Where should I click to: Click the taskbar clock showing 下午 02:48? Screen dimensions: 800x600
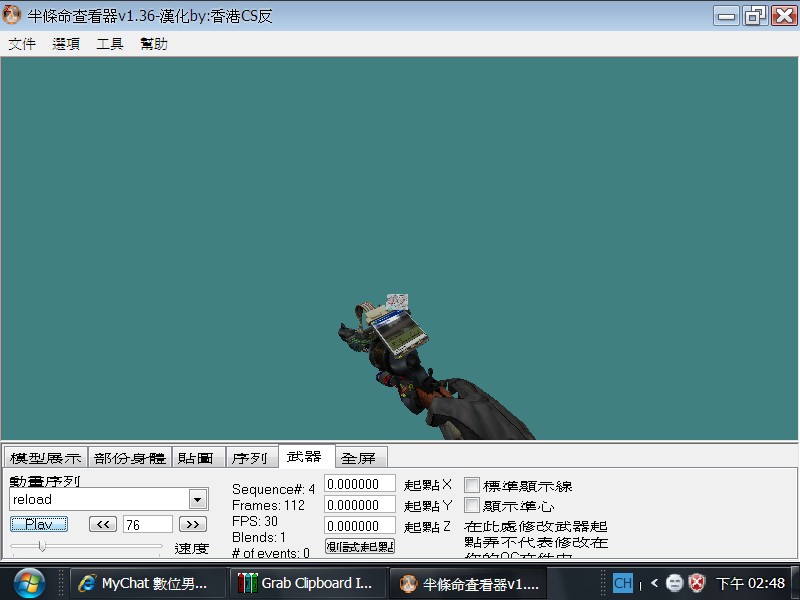pyautogui.click(x=750, y=583)
